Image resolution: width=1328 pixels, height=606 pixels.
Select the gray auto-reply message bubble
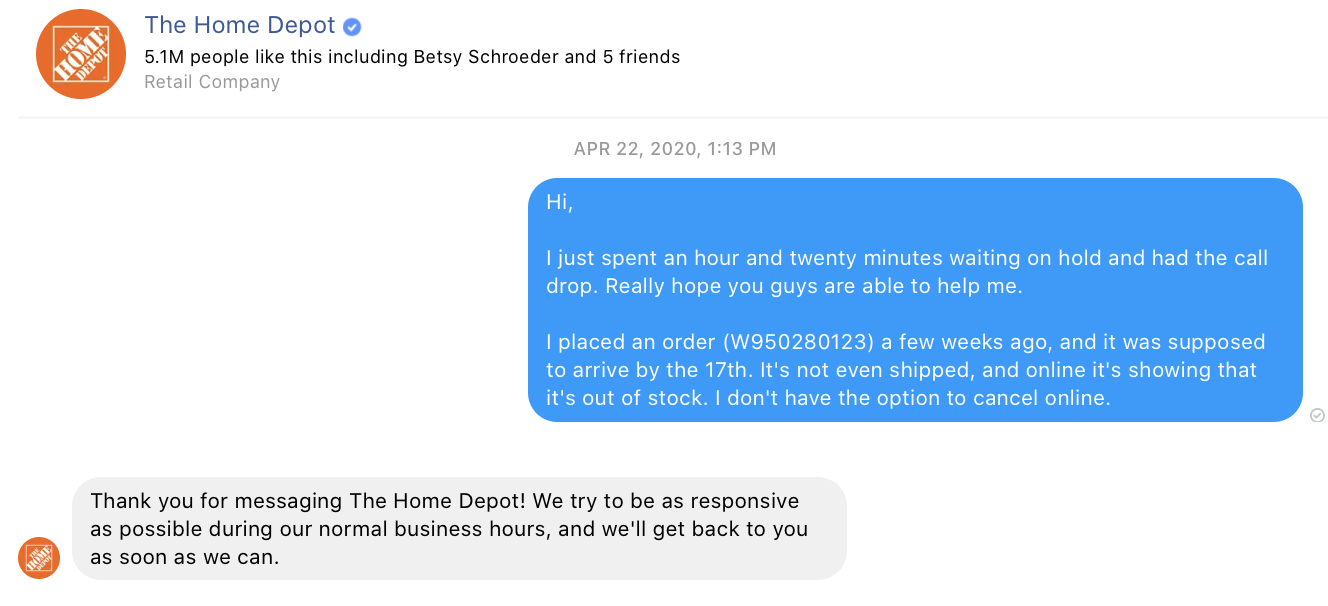click(x=459, y=528)
